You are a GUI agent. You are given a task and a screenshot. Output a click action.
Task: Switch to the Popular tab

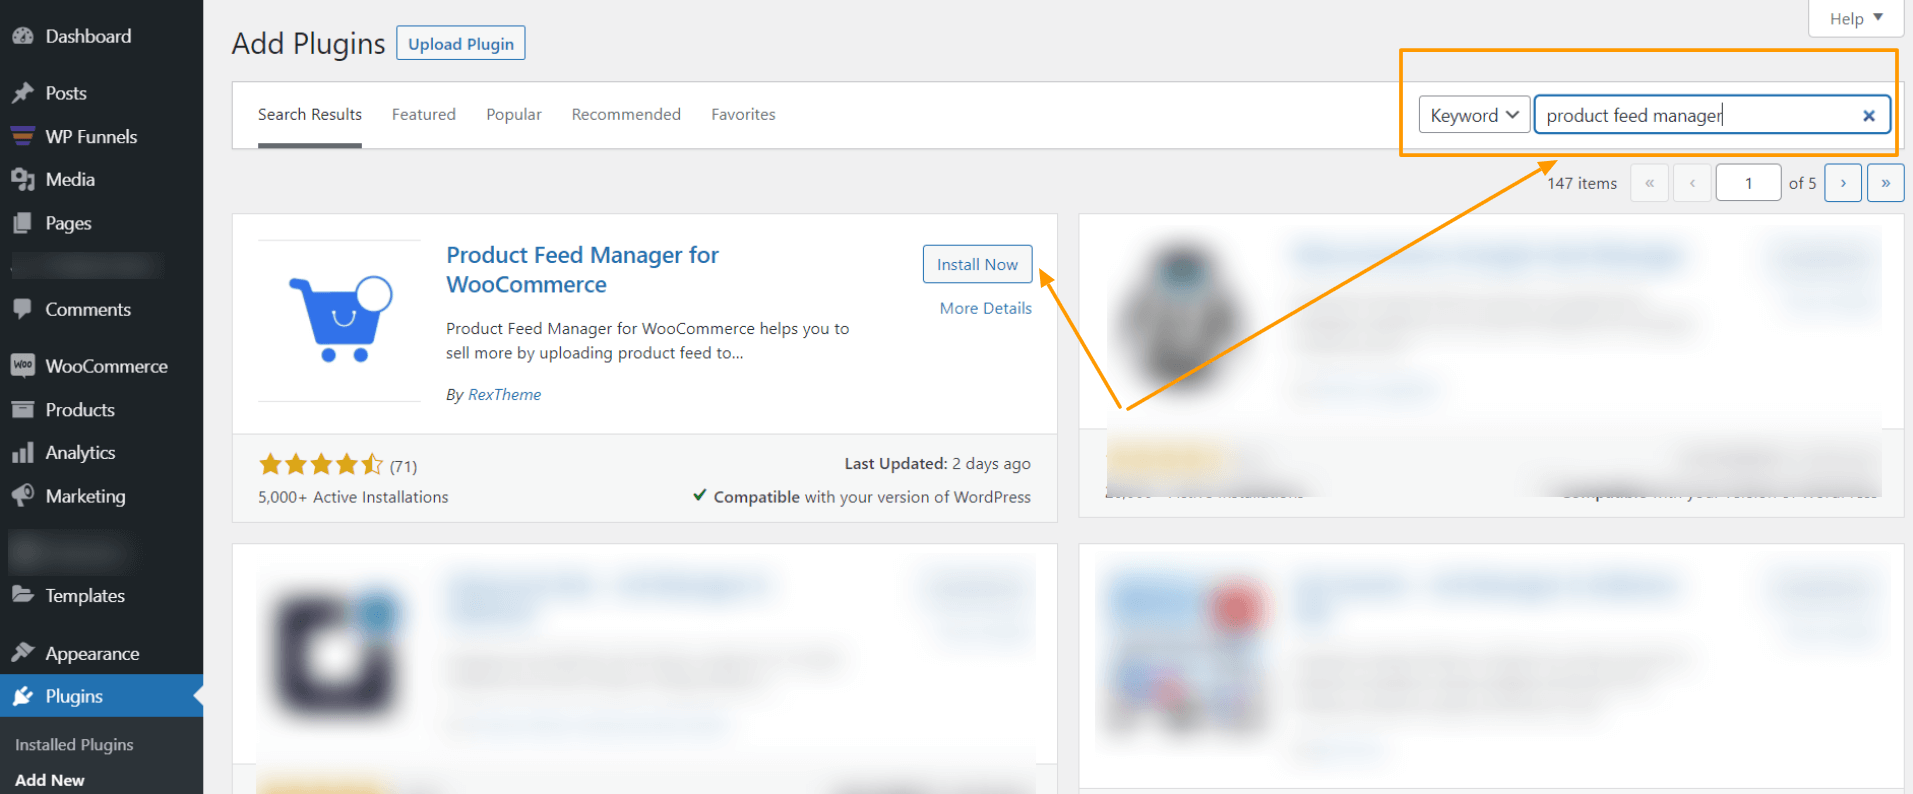(x=514, y=115)
